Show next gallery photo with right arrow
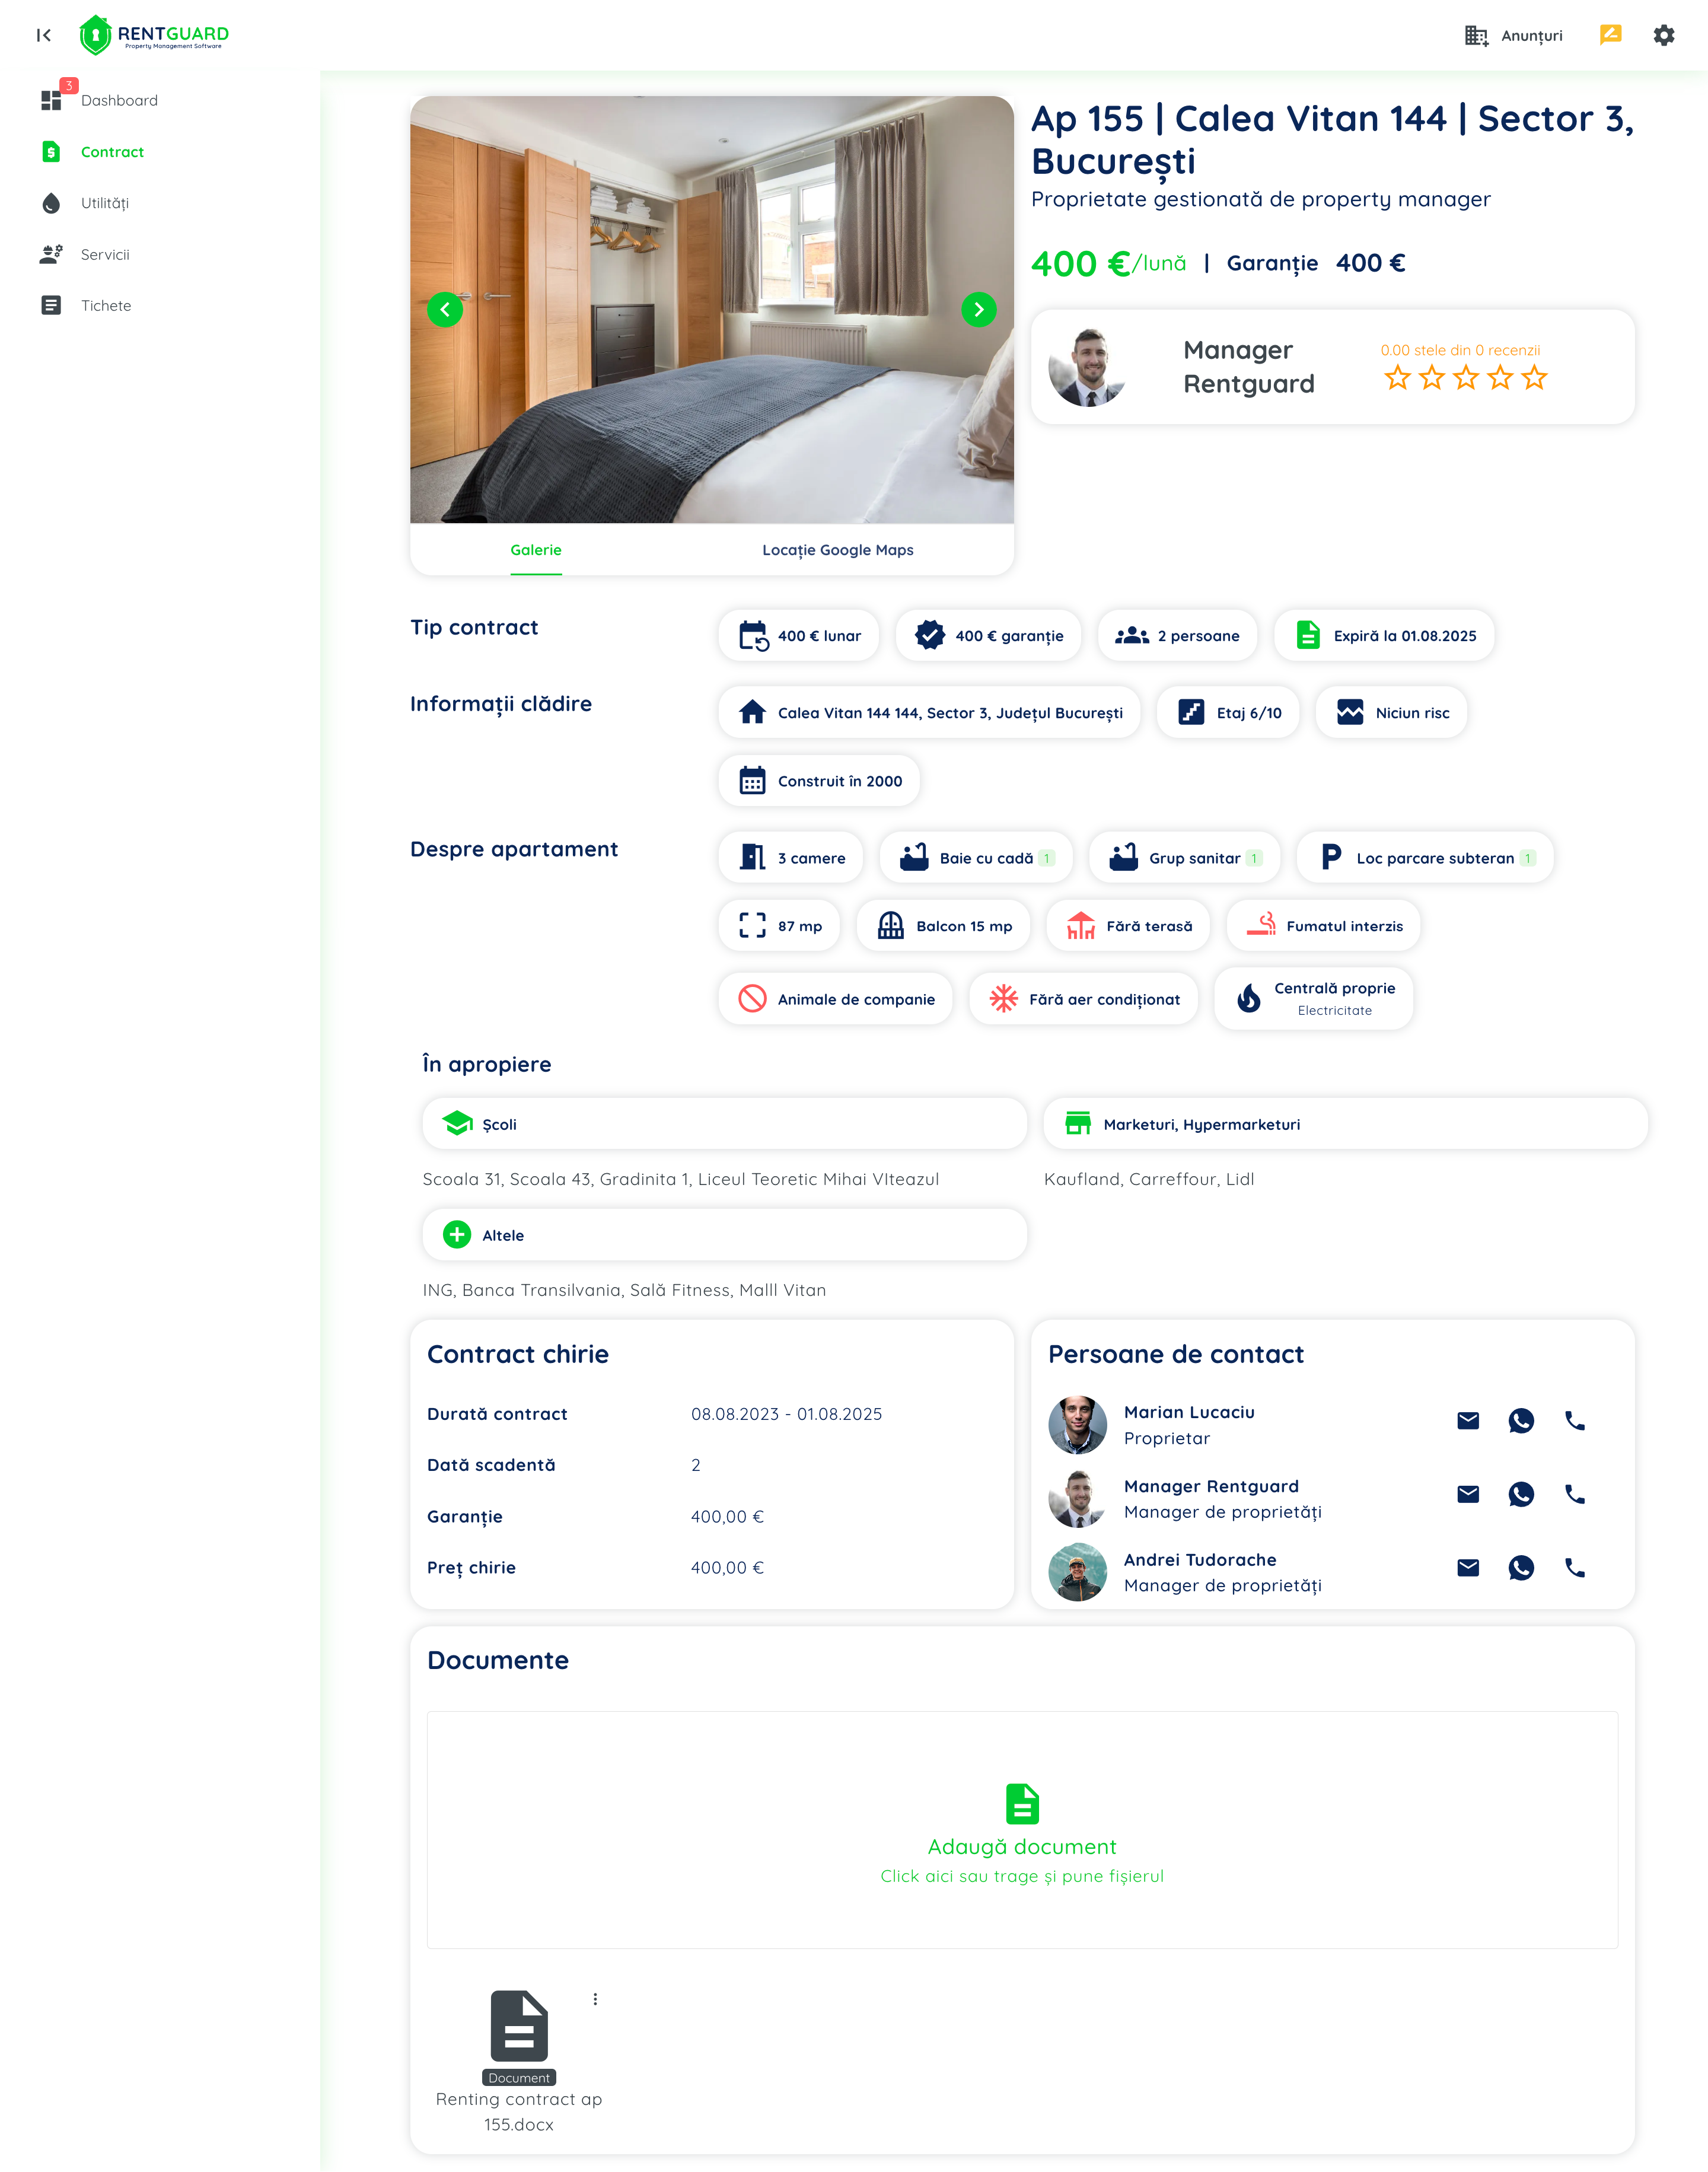The height and width of the screenshot is (2172, 1708). click(978, 309)
